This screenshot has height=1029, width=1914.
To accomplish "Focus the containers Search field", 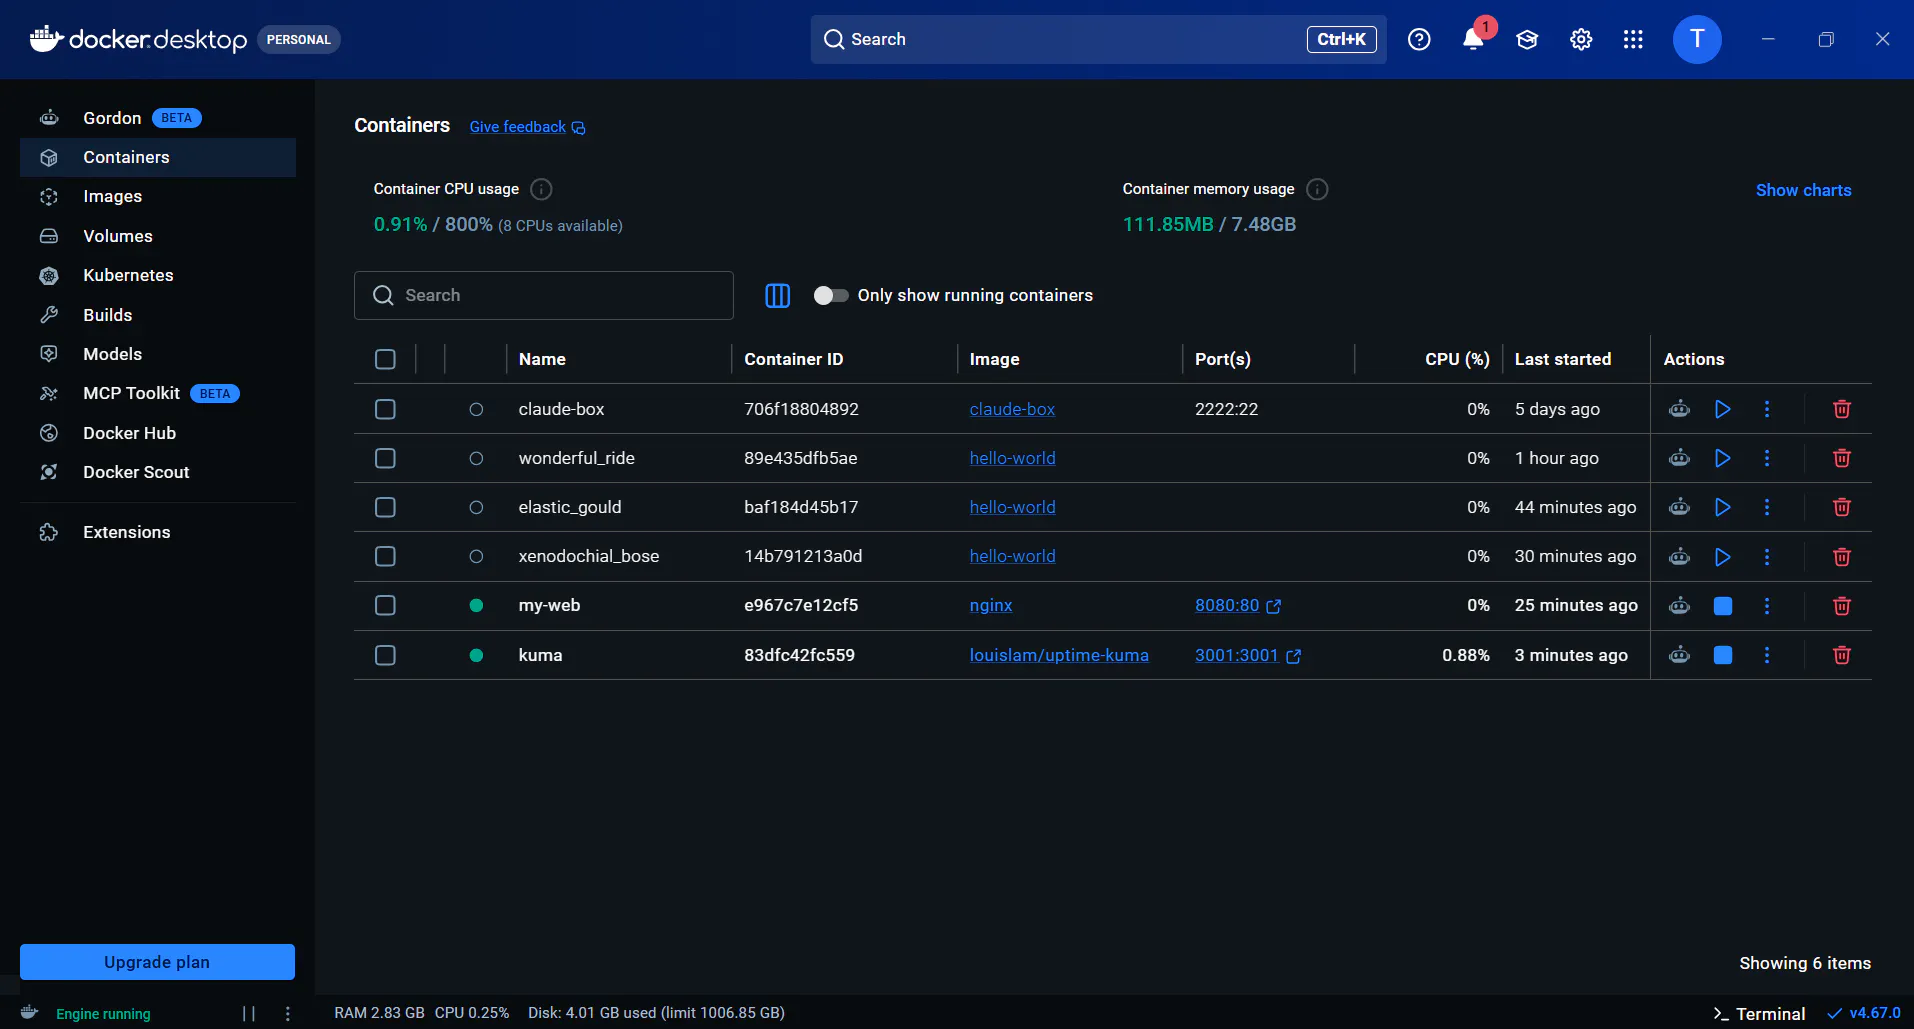I will point(544,295).
